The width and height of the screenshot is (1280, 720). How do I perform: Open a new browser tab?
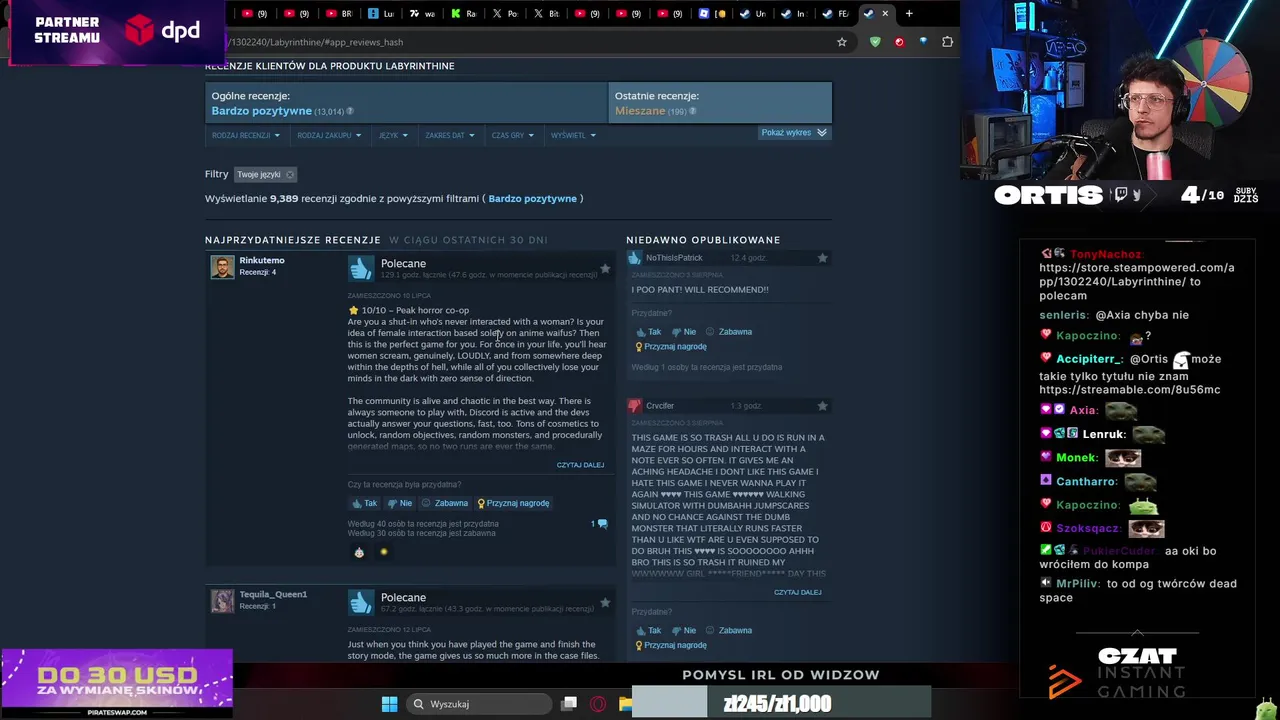[x=909, y=14]
